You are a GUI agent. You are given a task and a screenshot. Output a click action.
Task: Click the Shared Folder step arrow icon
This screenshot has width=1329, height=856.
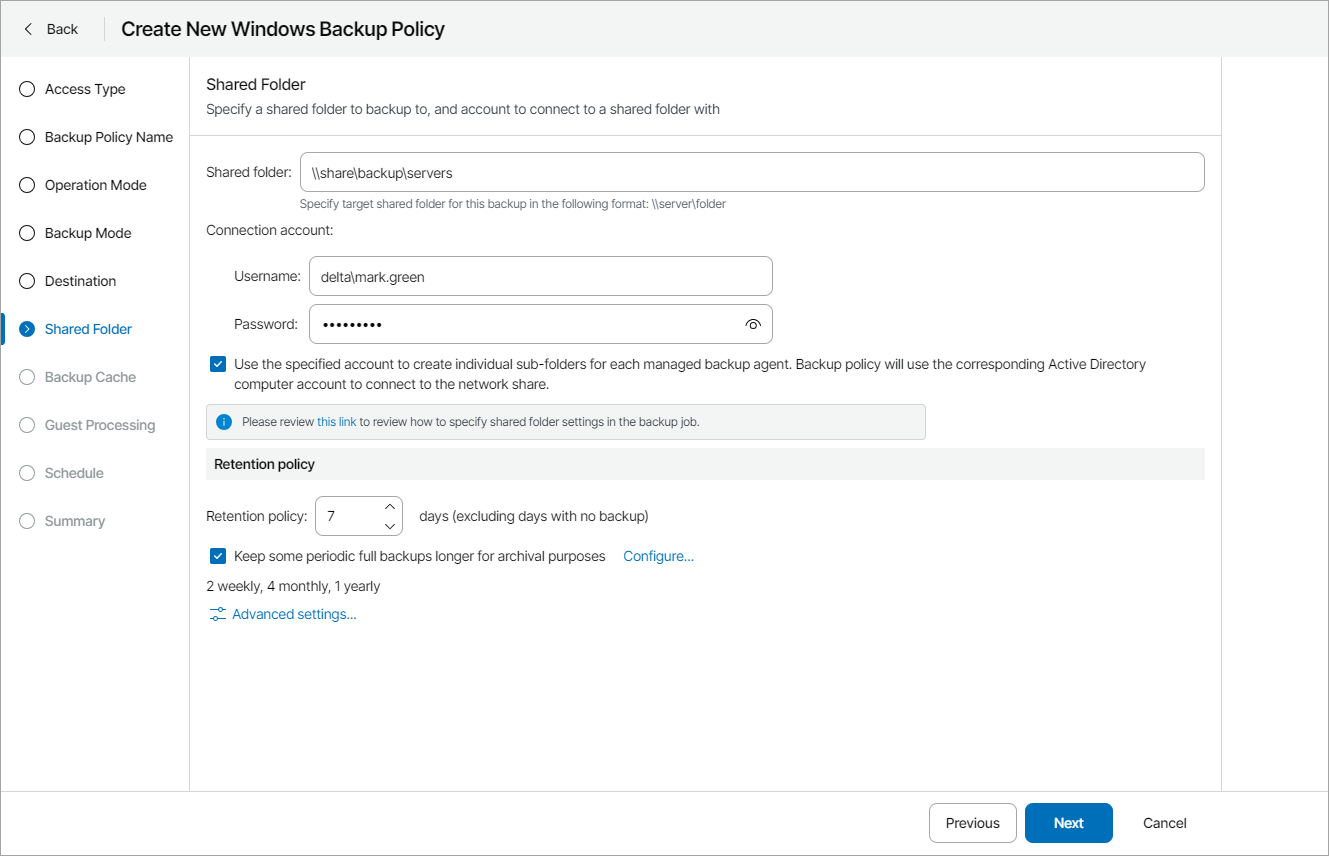(x=27, y=329)
